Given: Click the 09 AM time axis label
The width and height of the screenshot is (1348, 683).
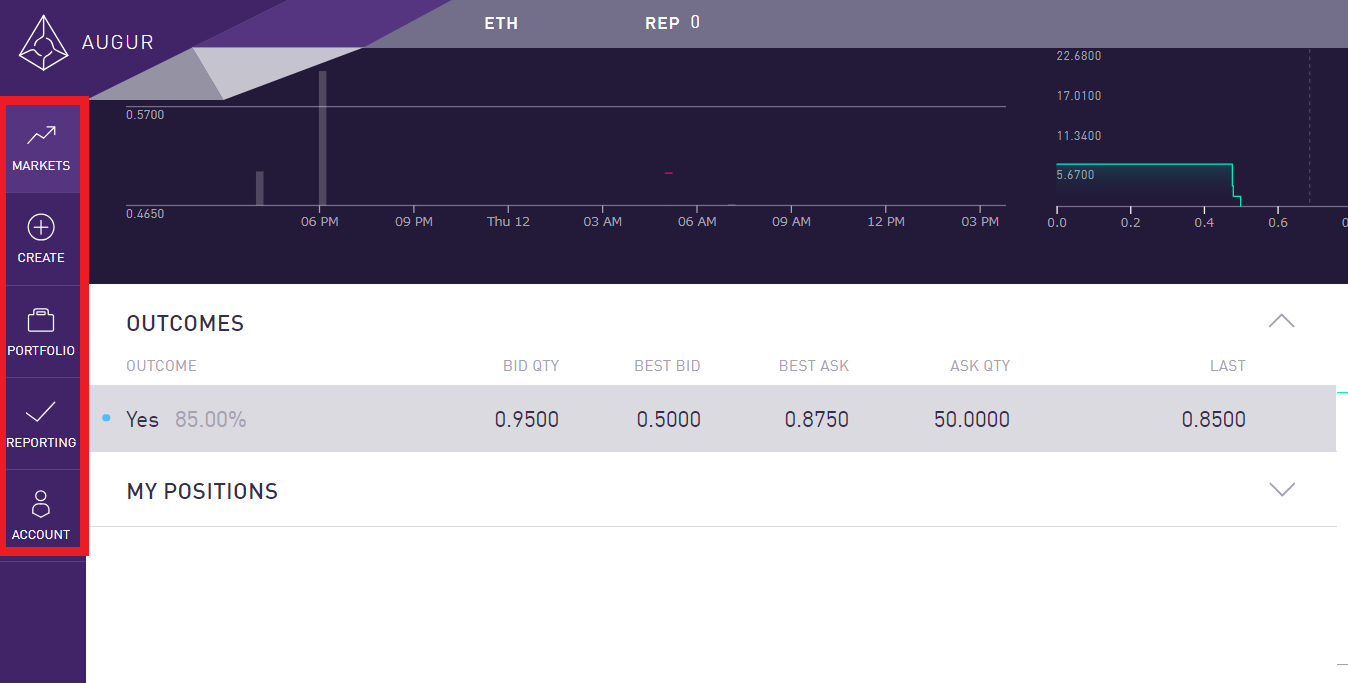Looking at the screenshot, I should click(791, 222).
